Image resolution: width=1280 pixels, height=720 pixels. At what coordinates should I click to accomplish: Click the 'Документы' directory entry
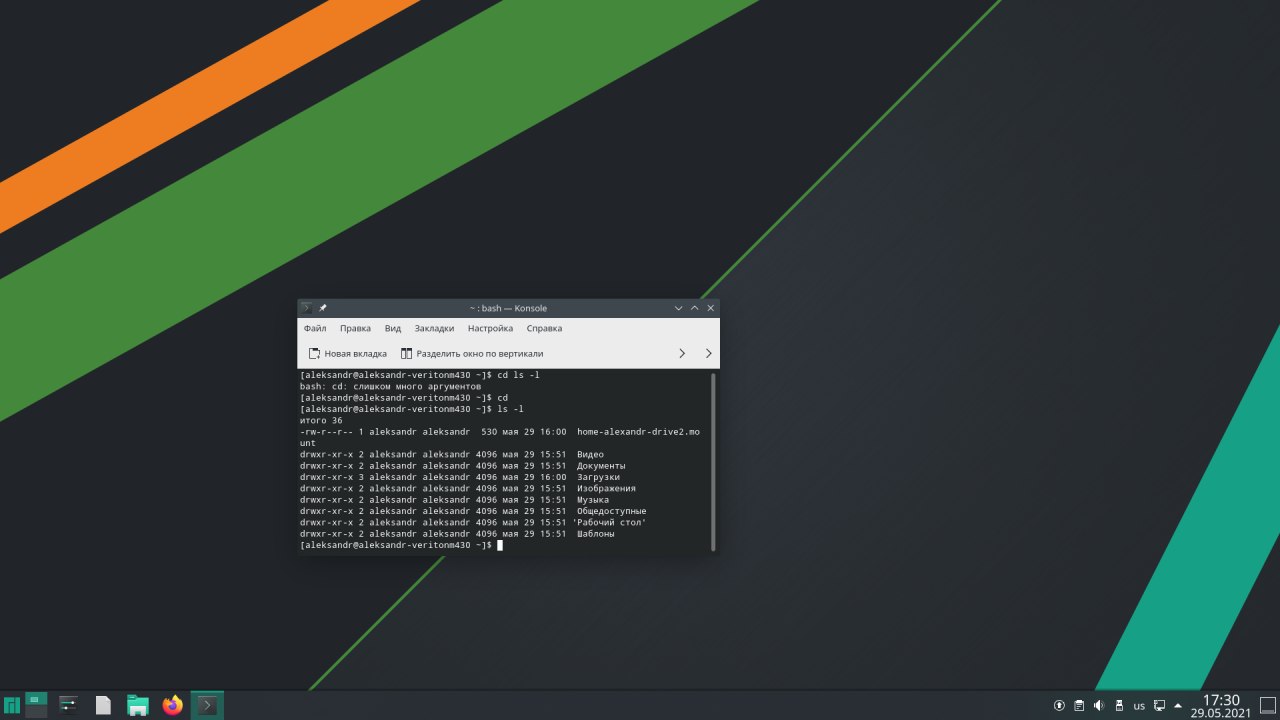tap(601, 466)
